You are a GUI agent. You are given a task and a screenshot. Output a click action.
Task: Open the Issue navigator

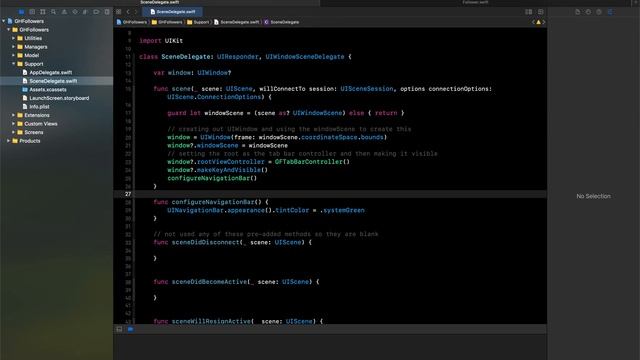(x=64, y=12)
